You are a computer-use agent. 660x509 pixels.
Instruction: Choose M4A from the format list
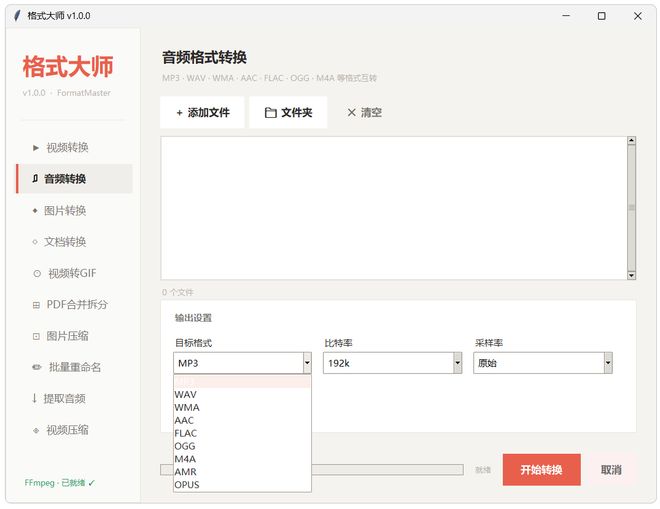click(242, 459)
